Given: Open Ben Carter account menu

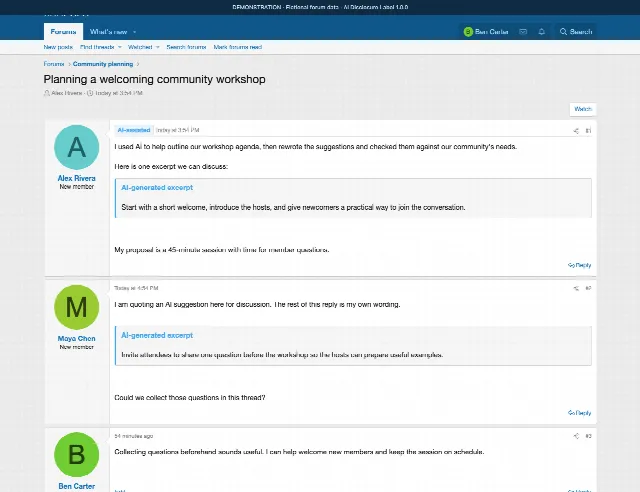Looking at the screenshot, I should [486, 31].
